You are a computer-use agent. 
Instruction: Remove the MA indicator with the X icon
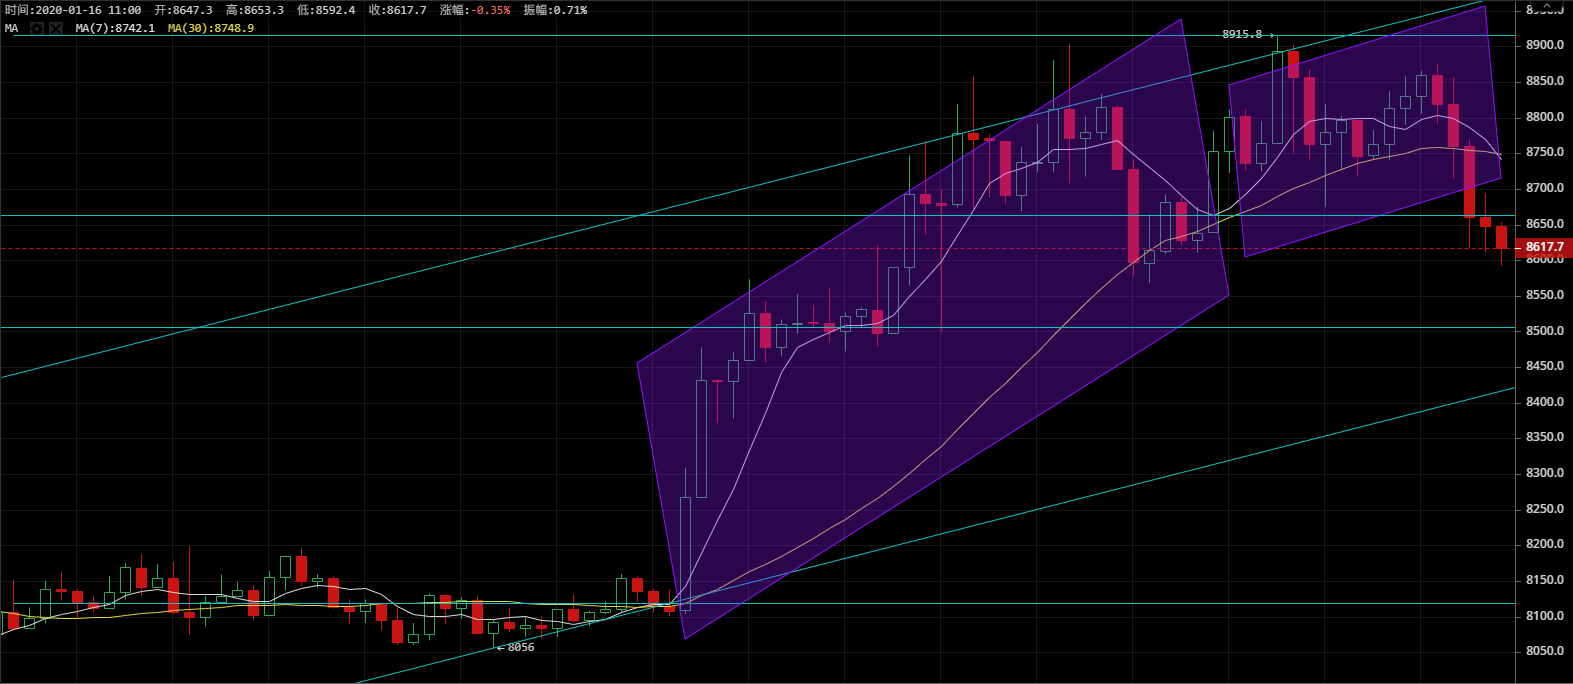click(x=56, y=28)
